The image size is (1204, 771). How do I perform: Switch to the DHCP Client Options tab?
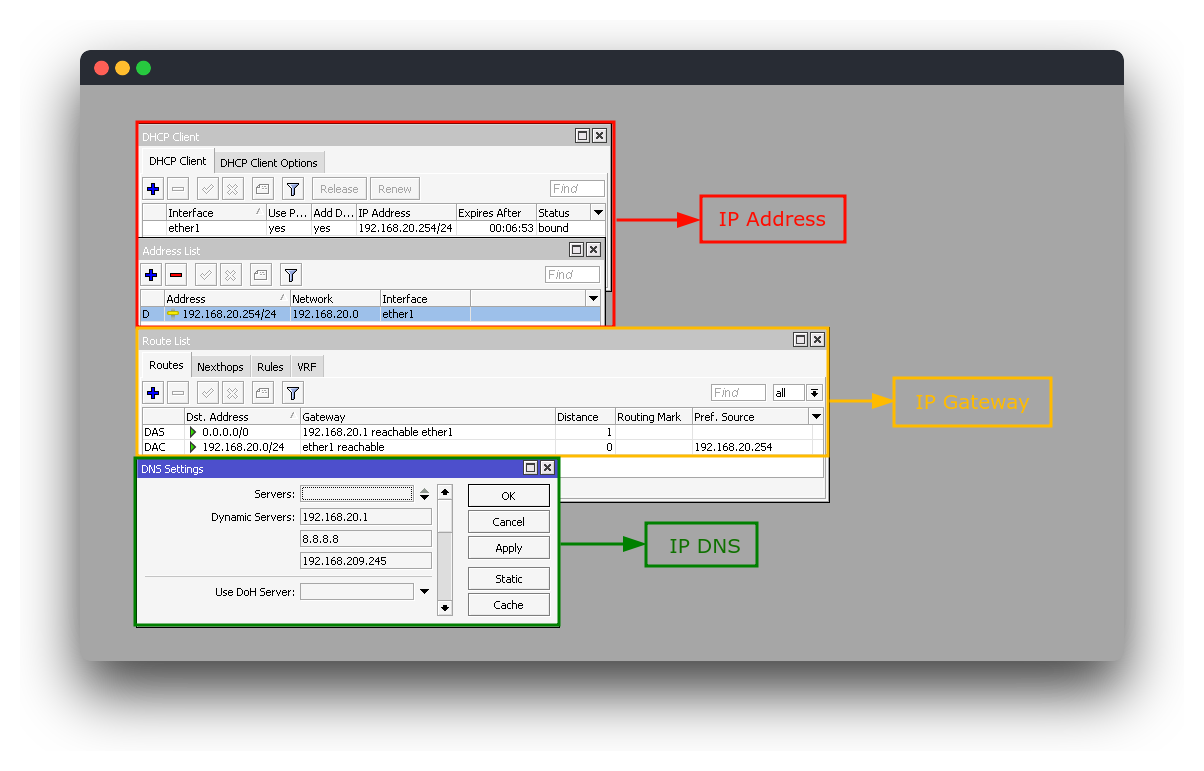(x=269, y=161)
